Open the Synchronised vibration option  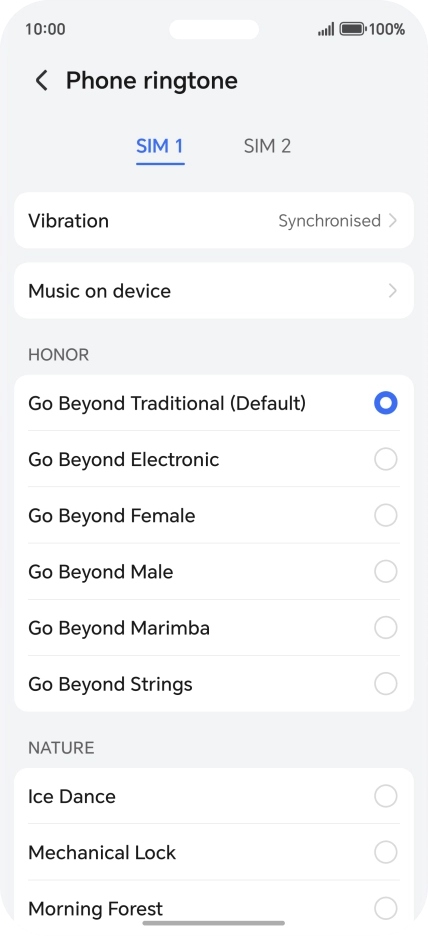tap(330, 221)
